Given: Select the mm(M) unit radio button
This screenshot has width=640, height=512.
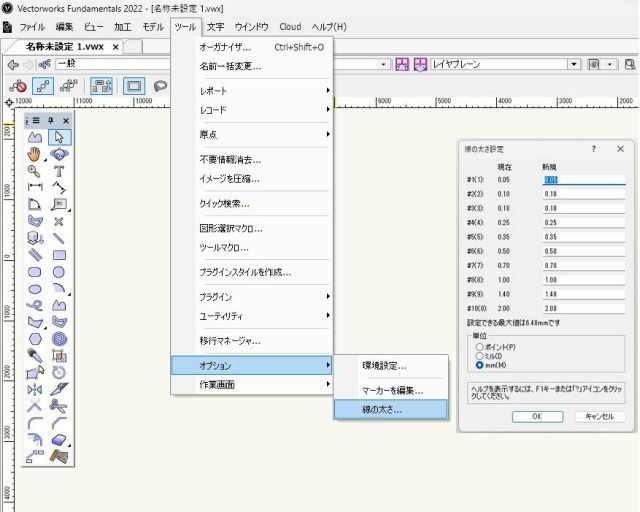Looking at the screenshot, I should click(x=480, y=365).
